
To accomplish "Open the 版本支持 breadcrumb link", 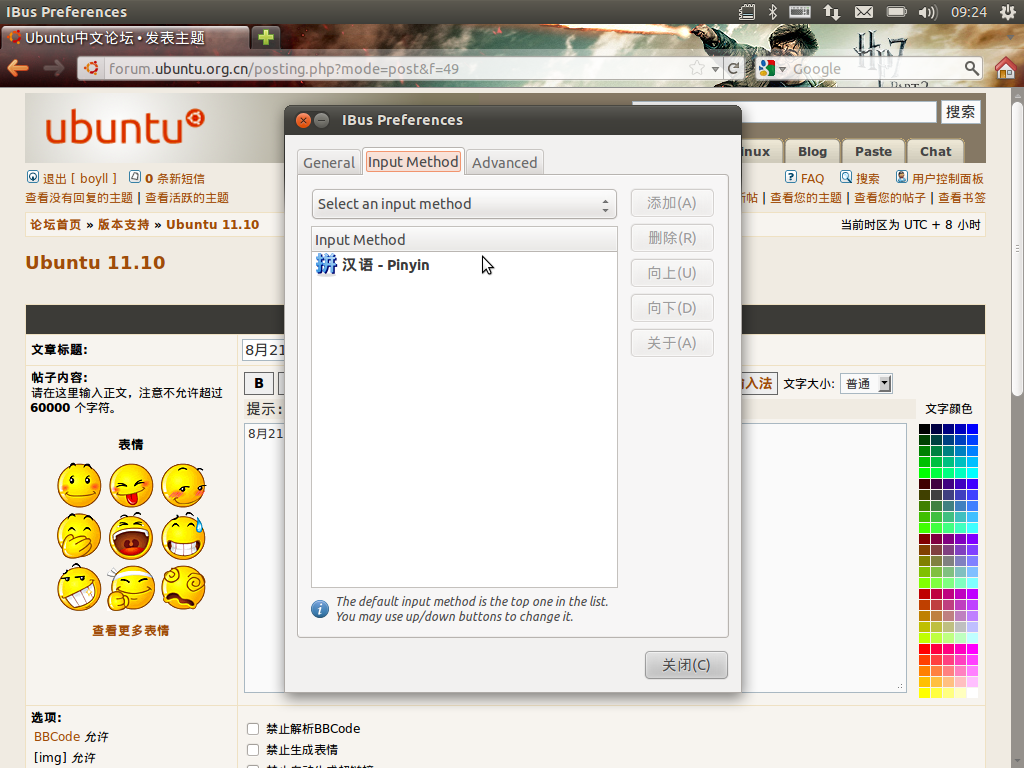I will pos(123,225).
